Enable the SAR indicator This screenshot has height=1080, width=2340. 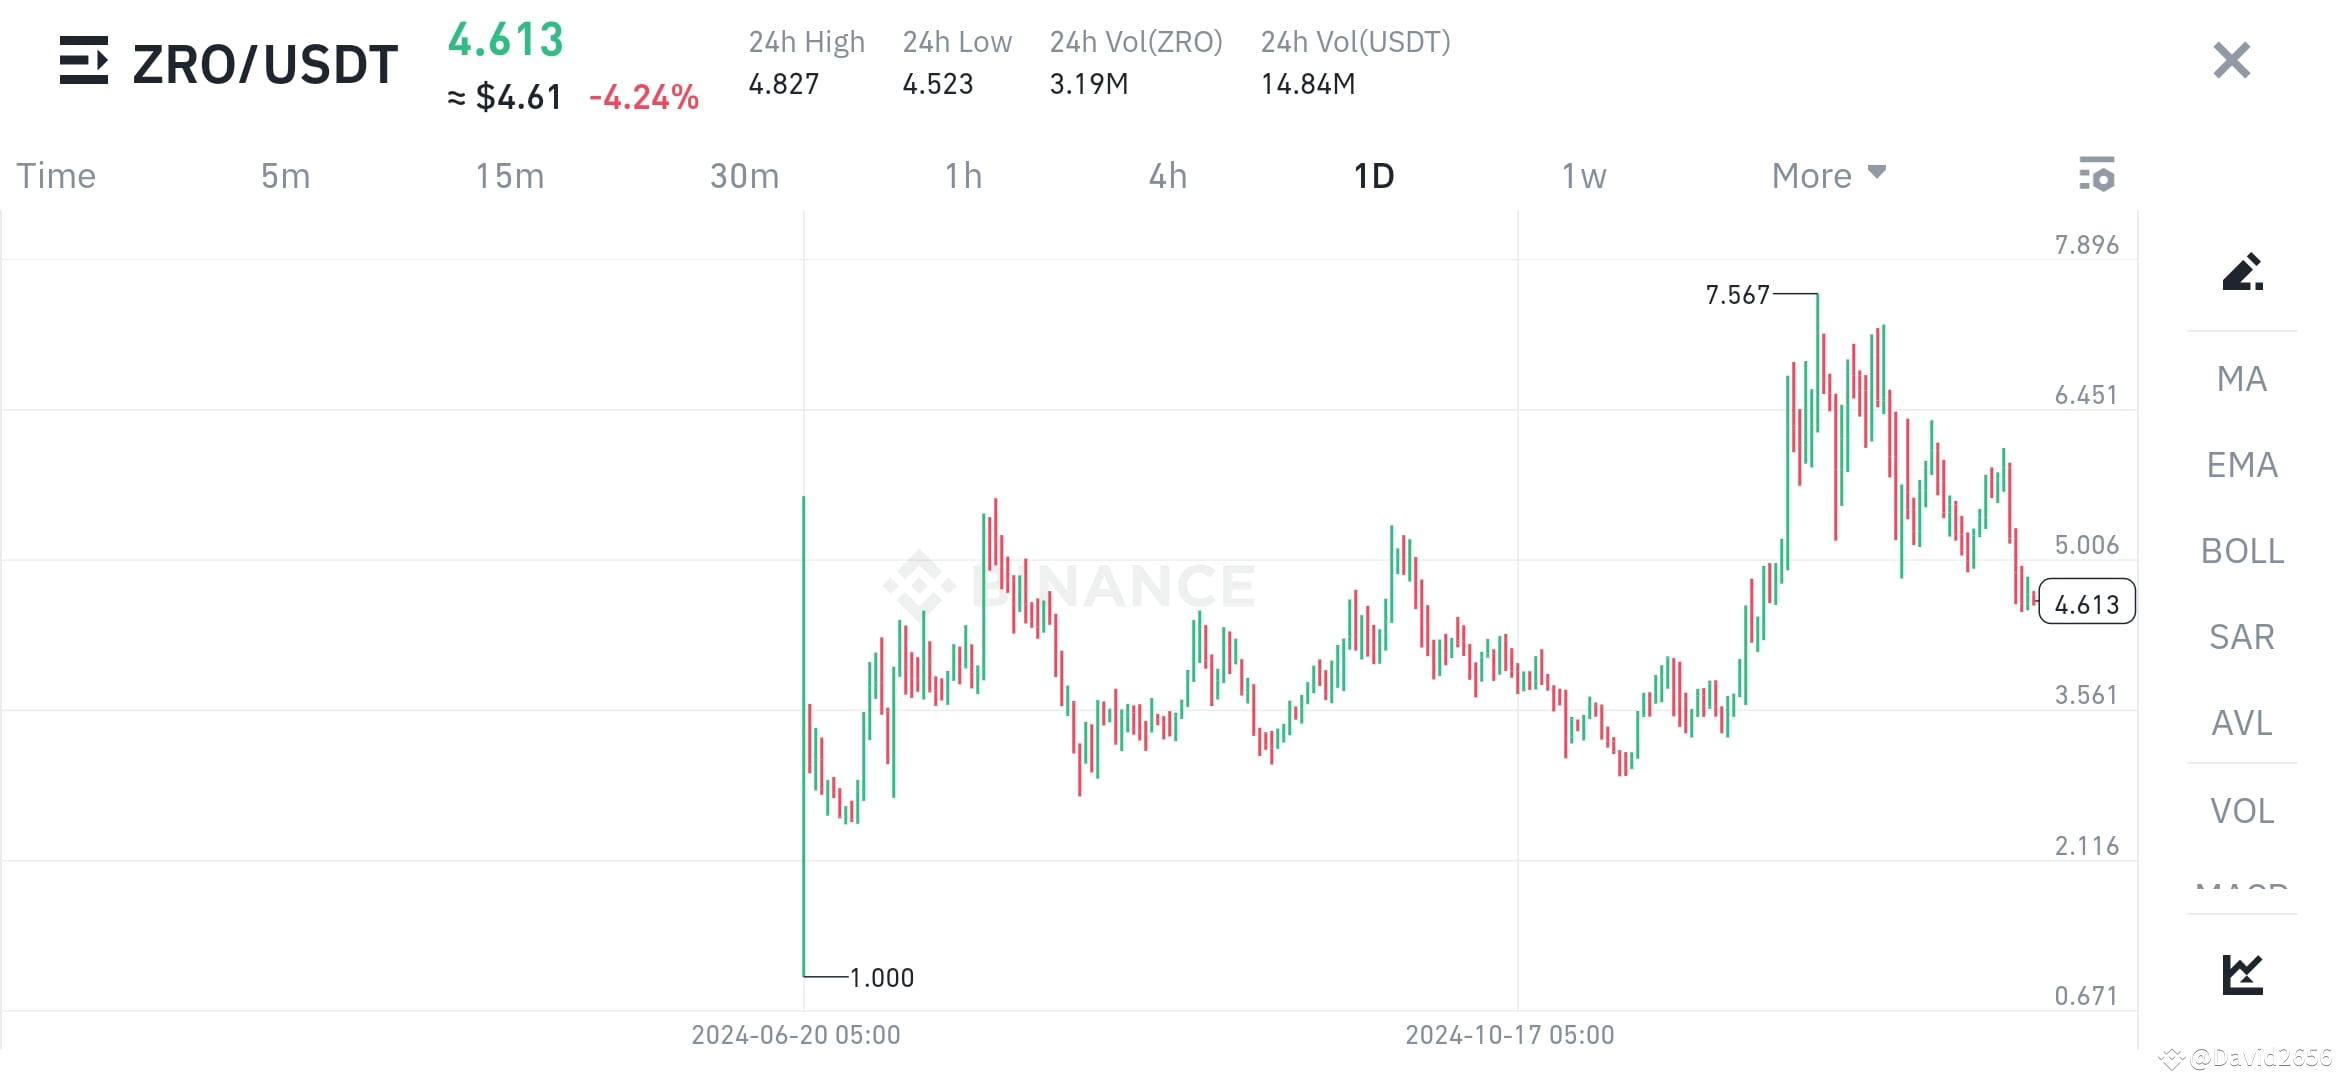point(2240,637)
